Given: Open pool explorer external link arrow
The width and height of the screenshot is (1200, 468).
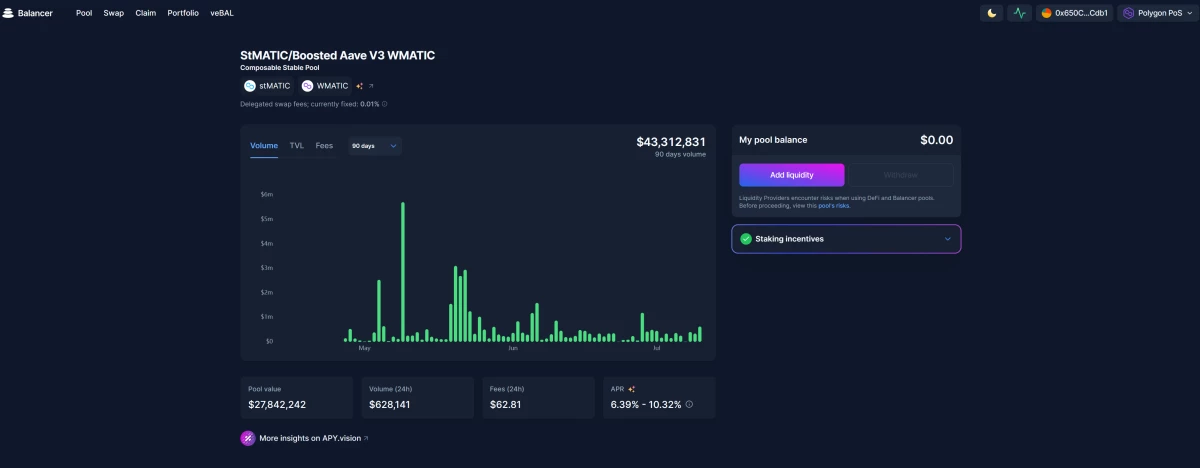Looking at the screenshot, I should pyautogui.click(x=371, y=86).
